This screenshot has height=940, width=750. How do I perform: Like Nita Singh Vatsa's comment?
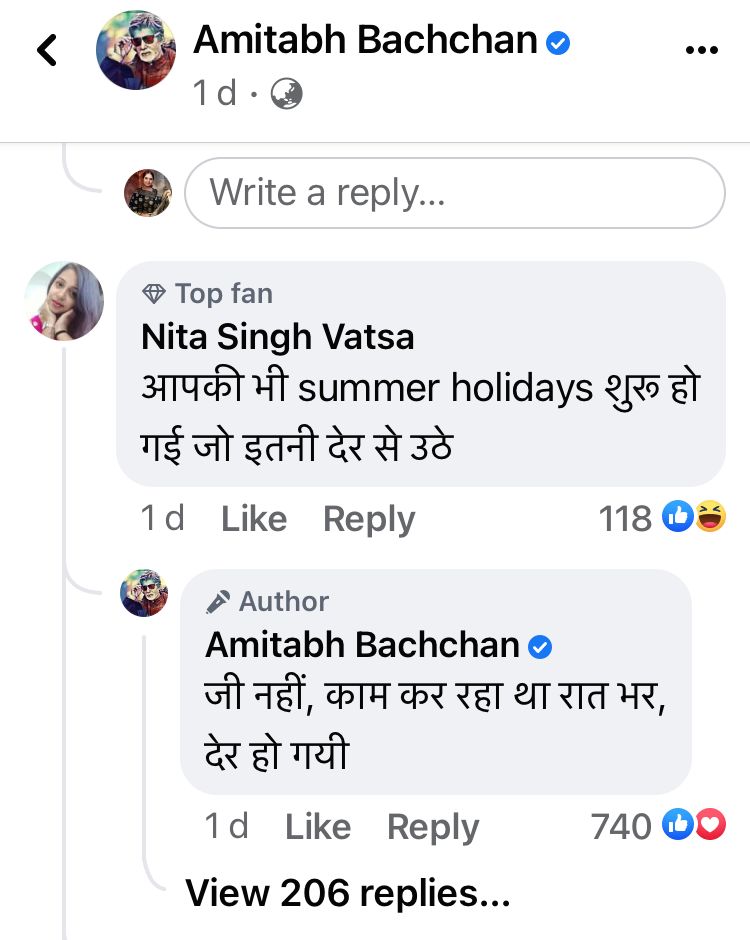click(x=254, y=519)
